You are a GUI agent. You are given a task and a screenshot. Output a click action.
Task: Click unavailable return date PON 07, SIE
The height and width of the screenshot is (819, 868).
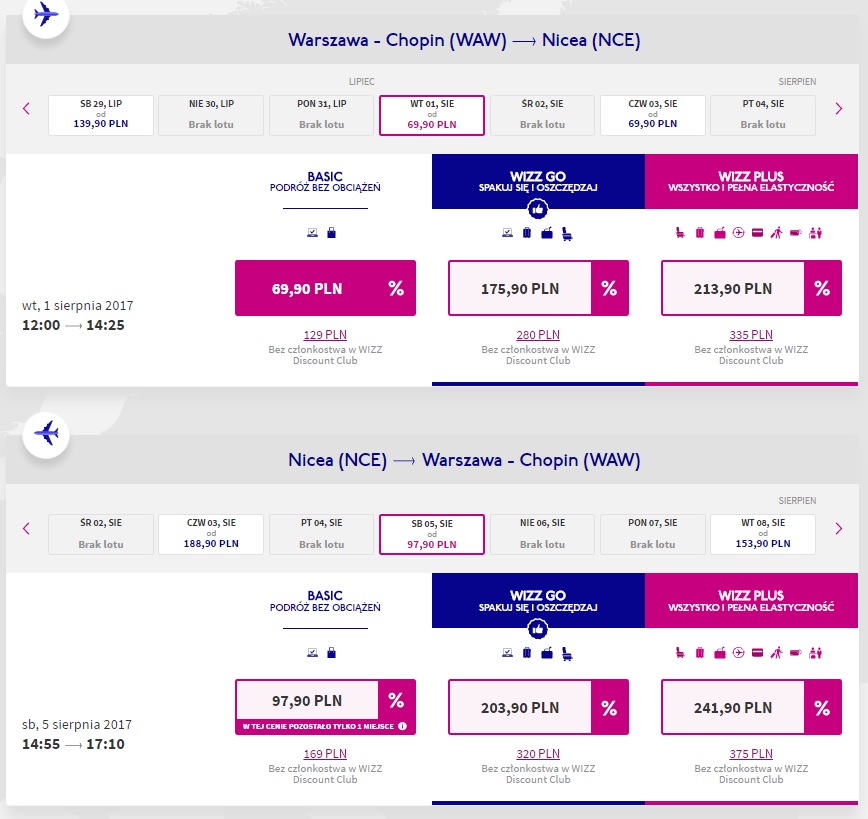pos(653,534)
